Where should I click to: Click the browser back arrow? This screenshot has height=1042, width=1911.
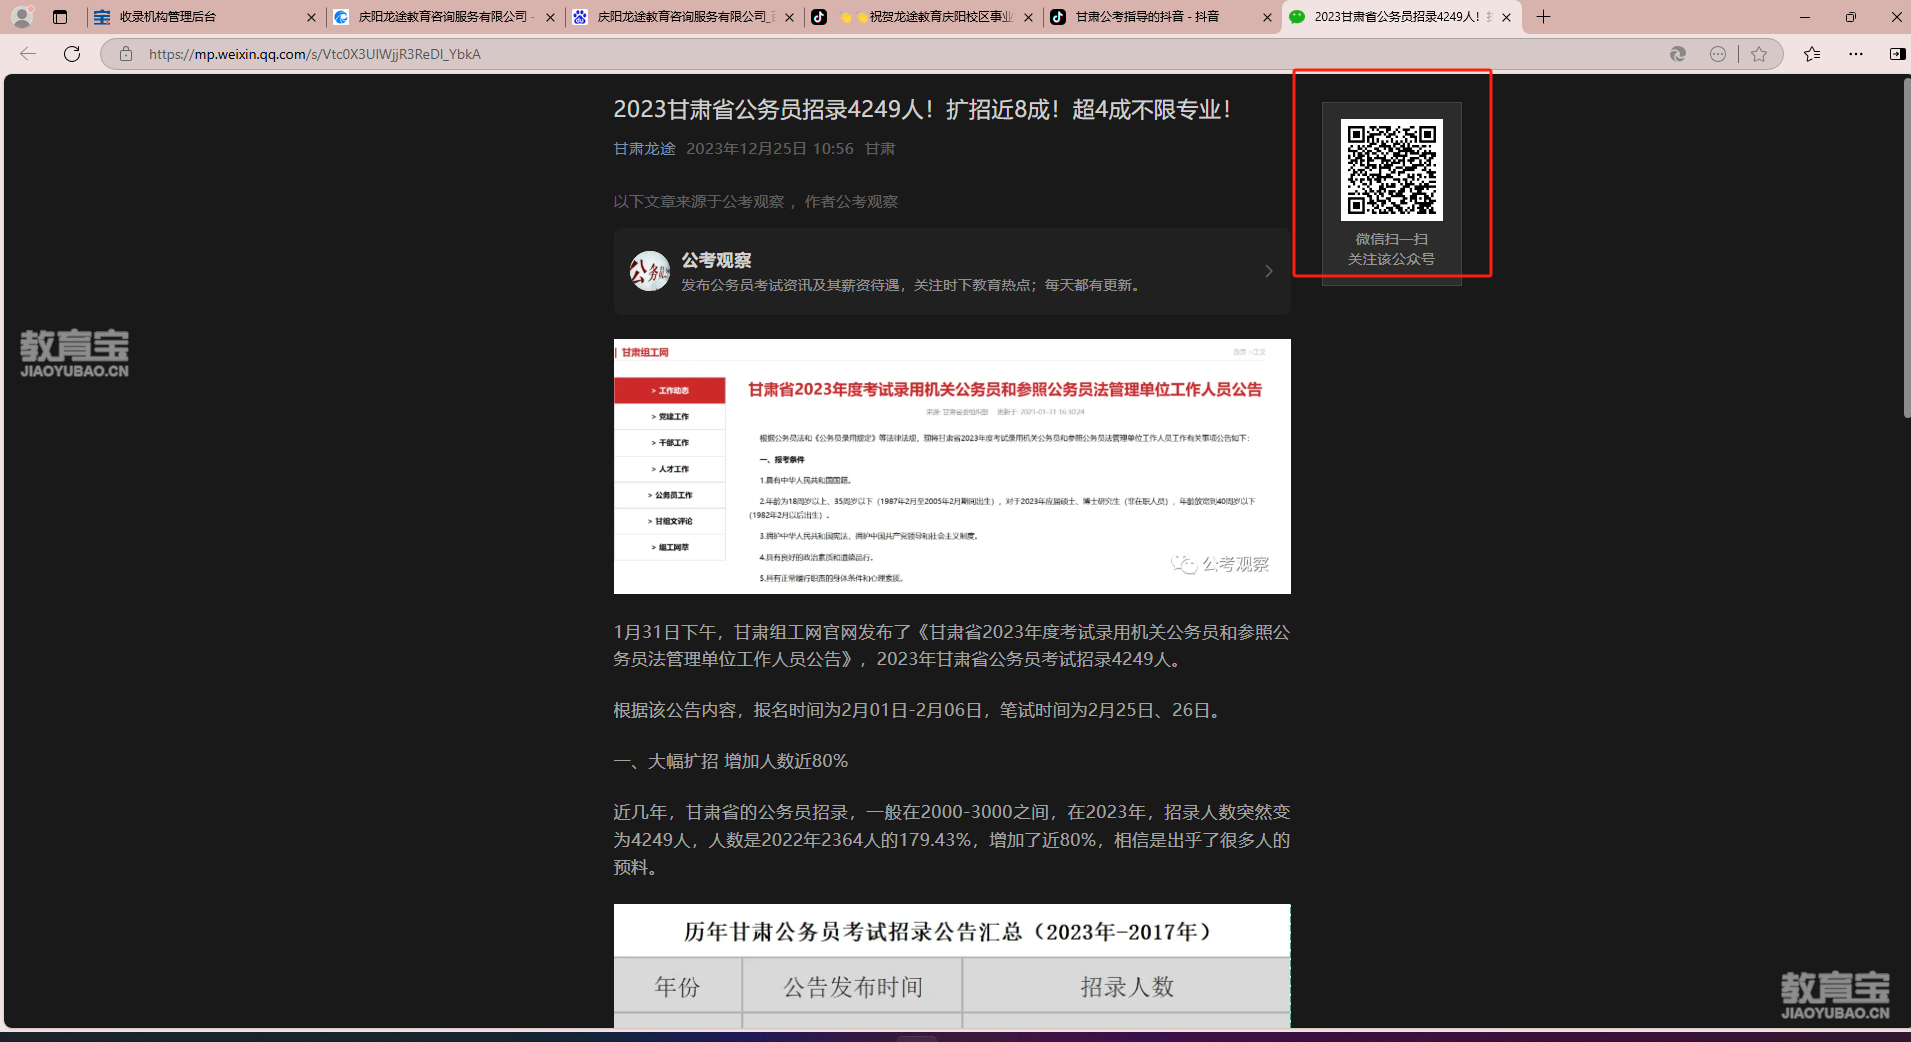pyautogui.click(x=28, y=54)
